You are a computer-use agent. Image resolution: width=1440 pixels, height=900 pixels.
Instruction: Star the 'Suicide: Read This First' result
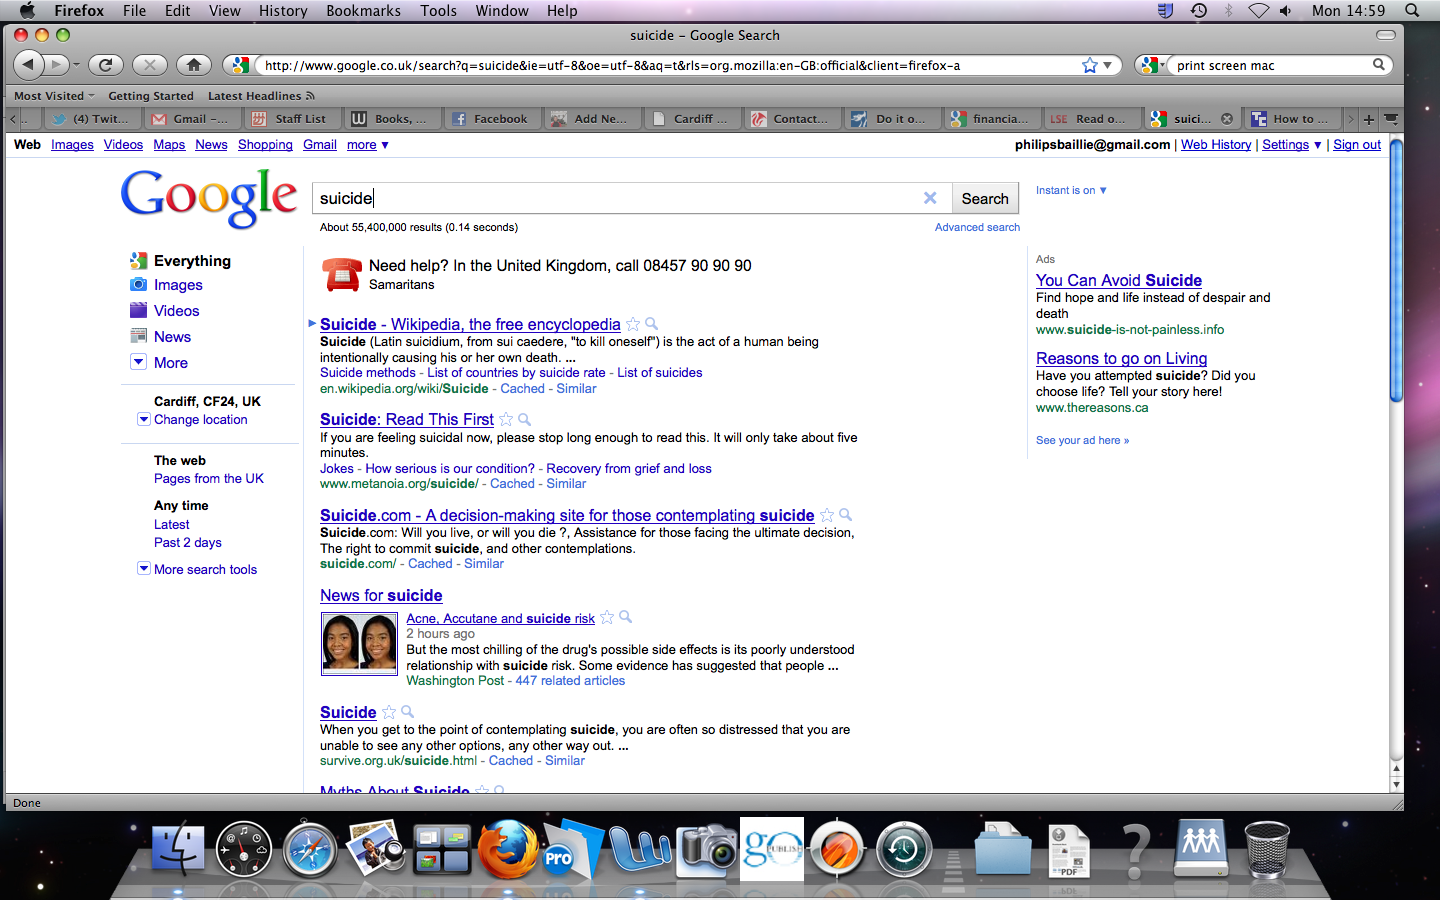point(506,420)
